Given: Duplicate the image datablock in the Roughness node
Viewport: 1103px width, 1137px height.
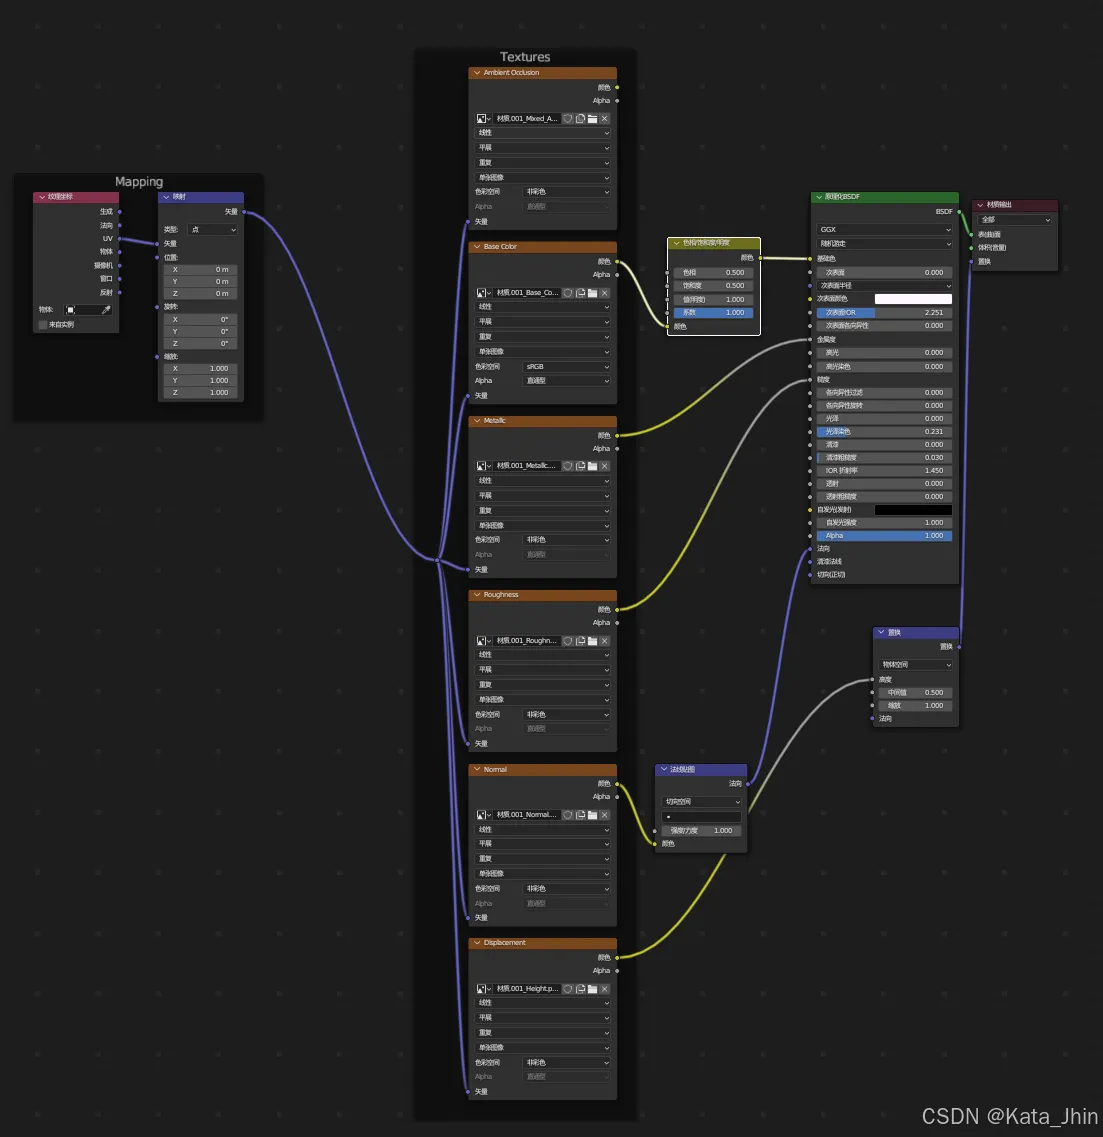Looking at the screenshot, I should coord(580,641).
